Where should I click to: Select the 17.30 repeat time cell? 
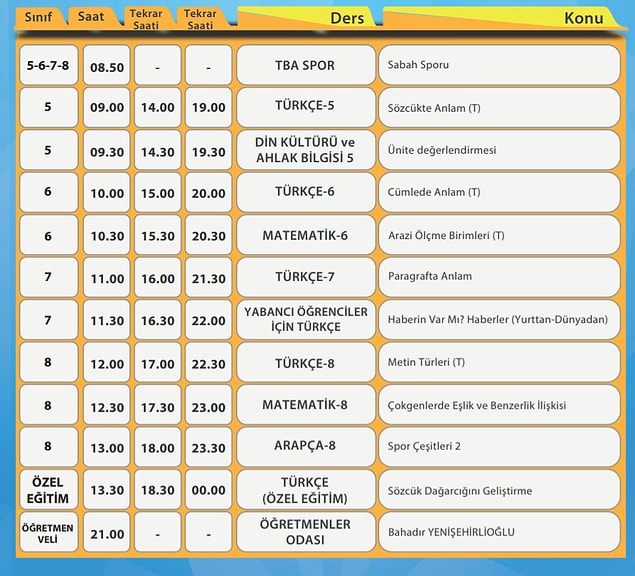pyautogui.click(x=158, y=405)
